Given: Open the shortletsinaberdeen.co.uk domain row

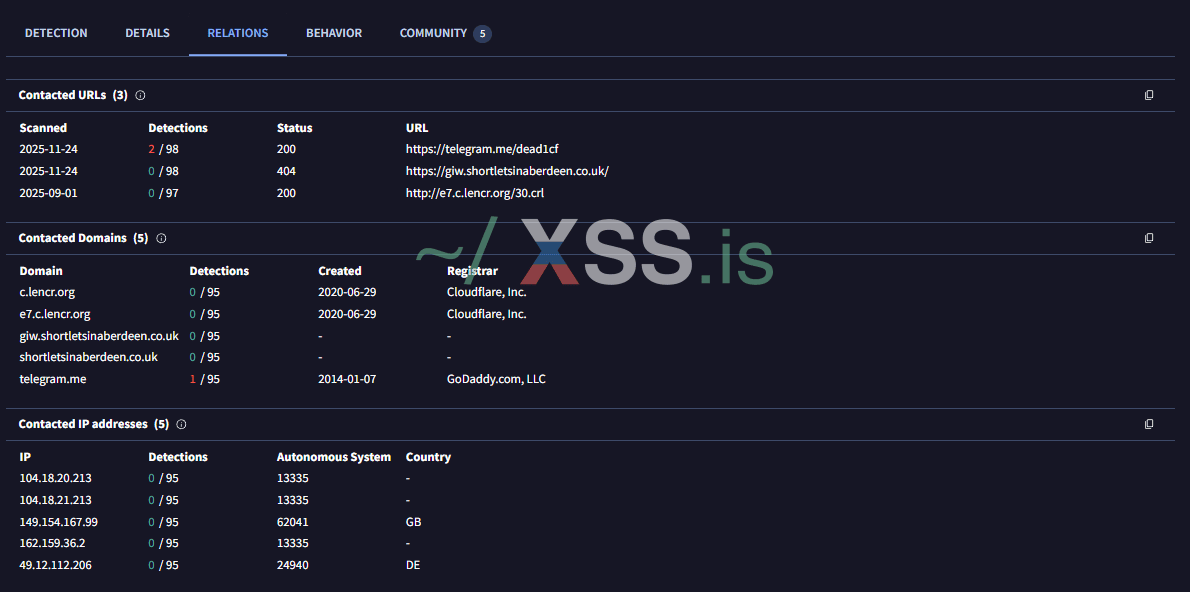Looking at the screenshot, I should pyautogui.click(x=89, y=357).
